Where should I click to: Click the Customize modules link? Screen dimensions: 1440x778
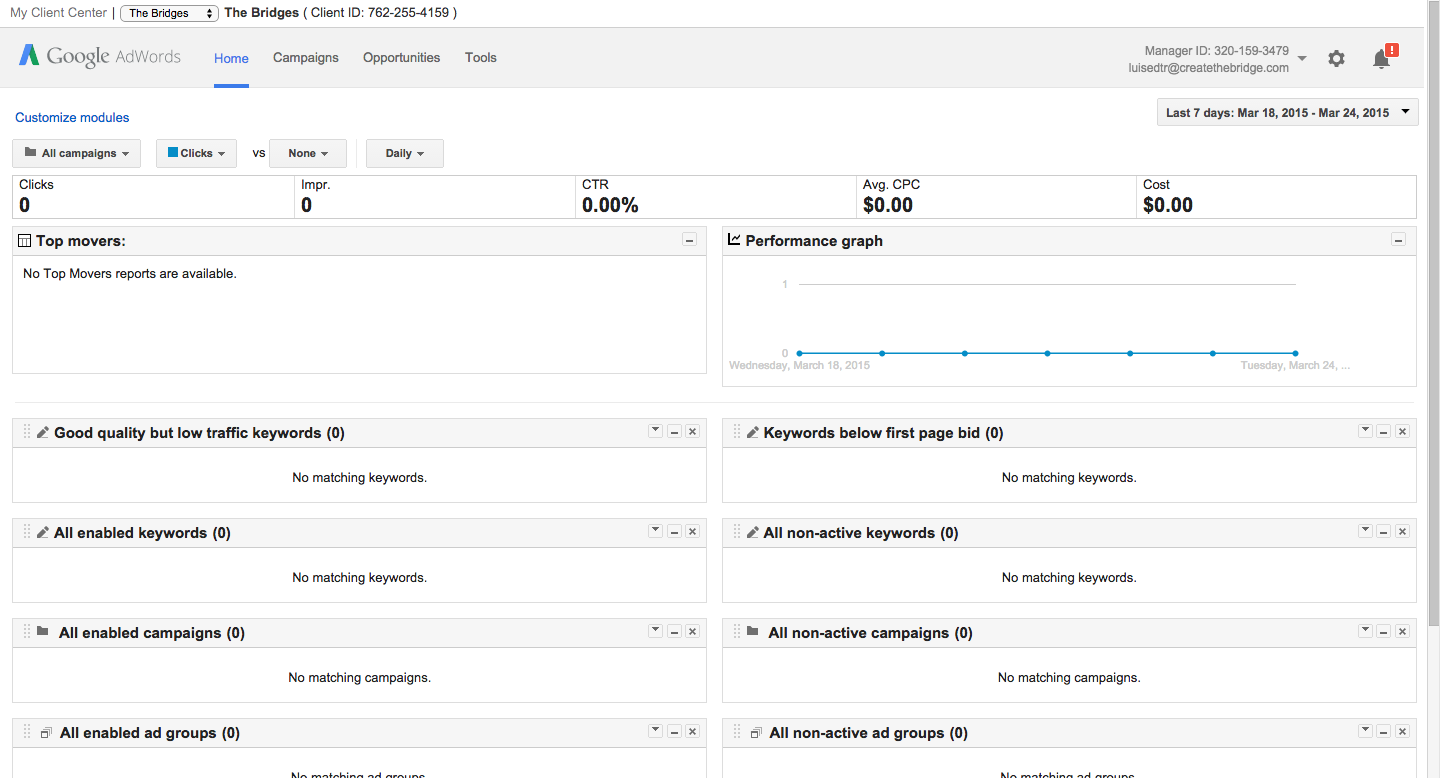tap(72, 117)
